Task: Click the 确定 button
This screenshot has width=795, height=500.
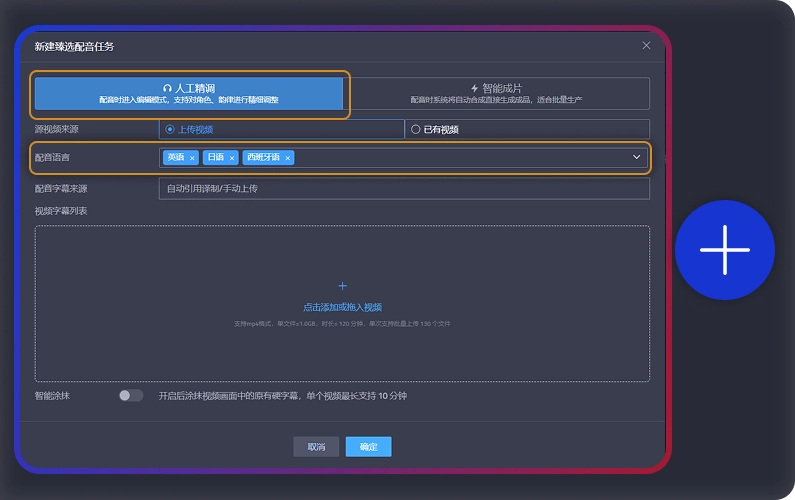Action: pos(368,447)
